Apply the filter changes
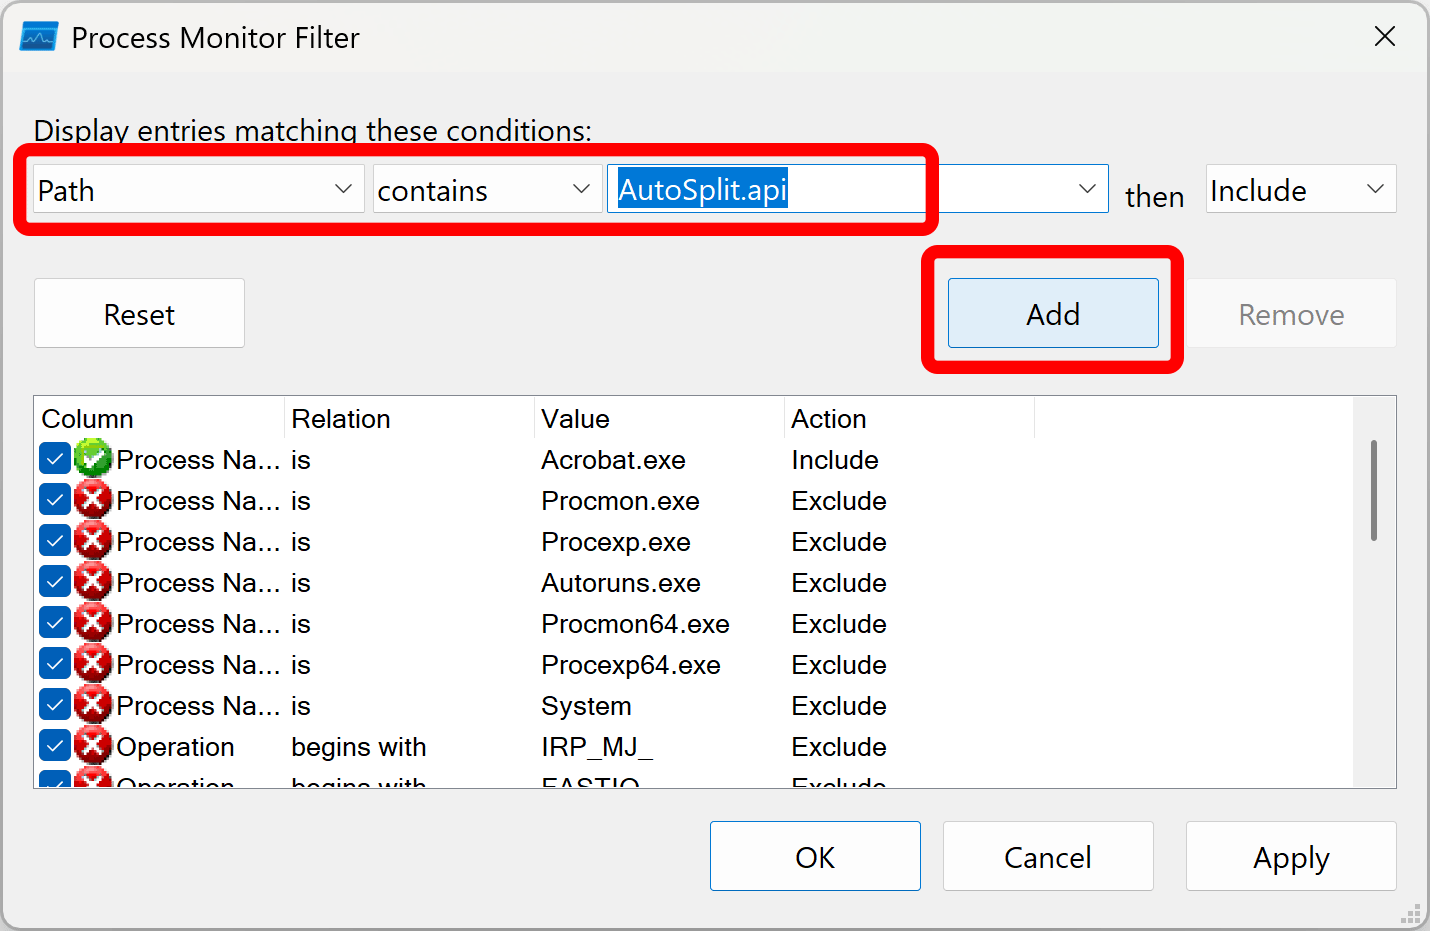 [1290, 857]
